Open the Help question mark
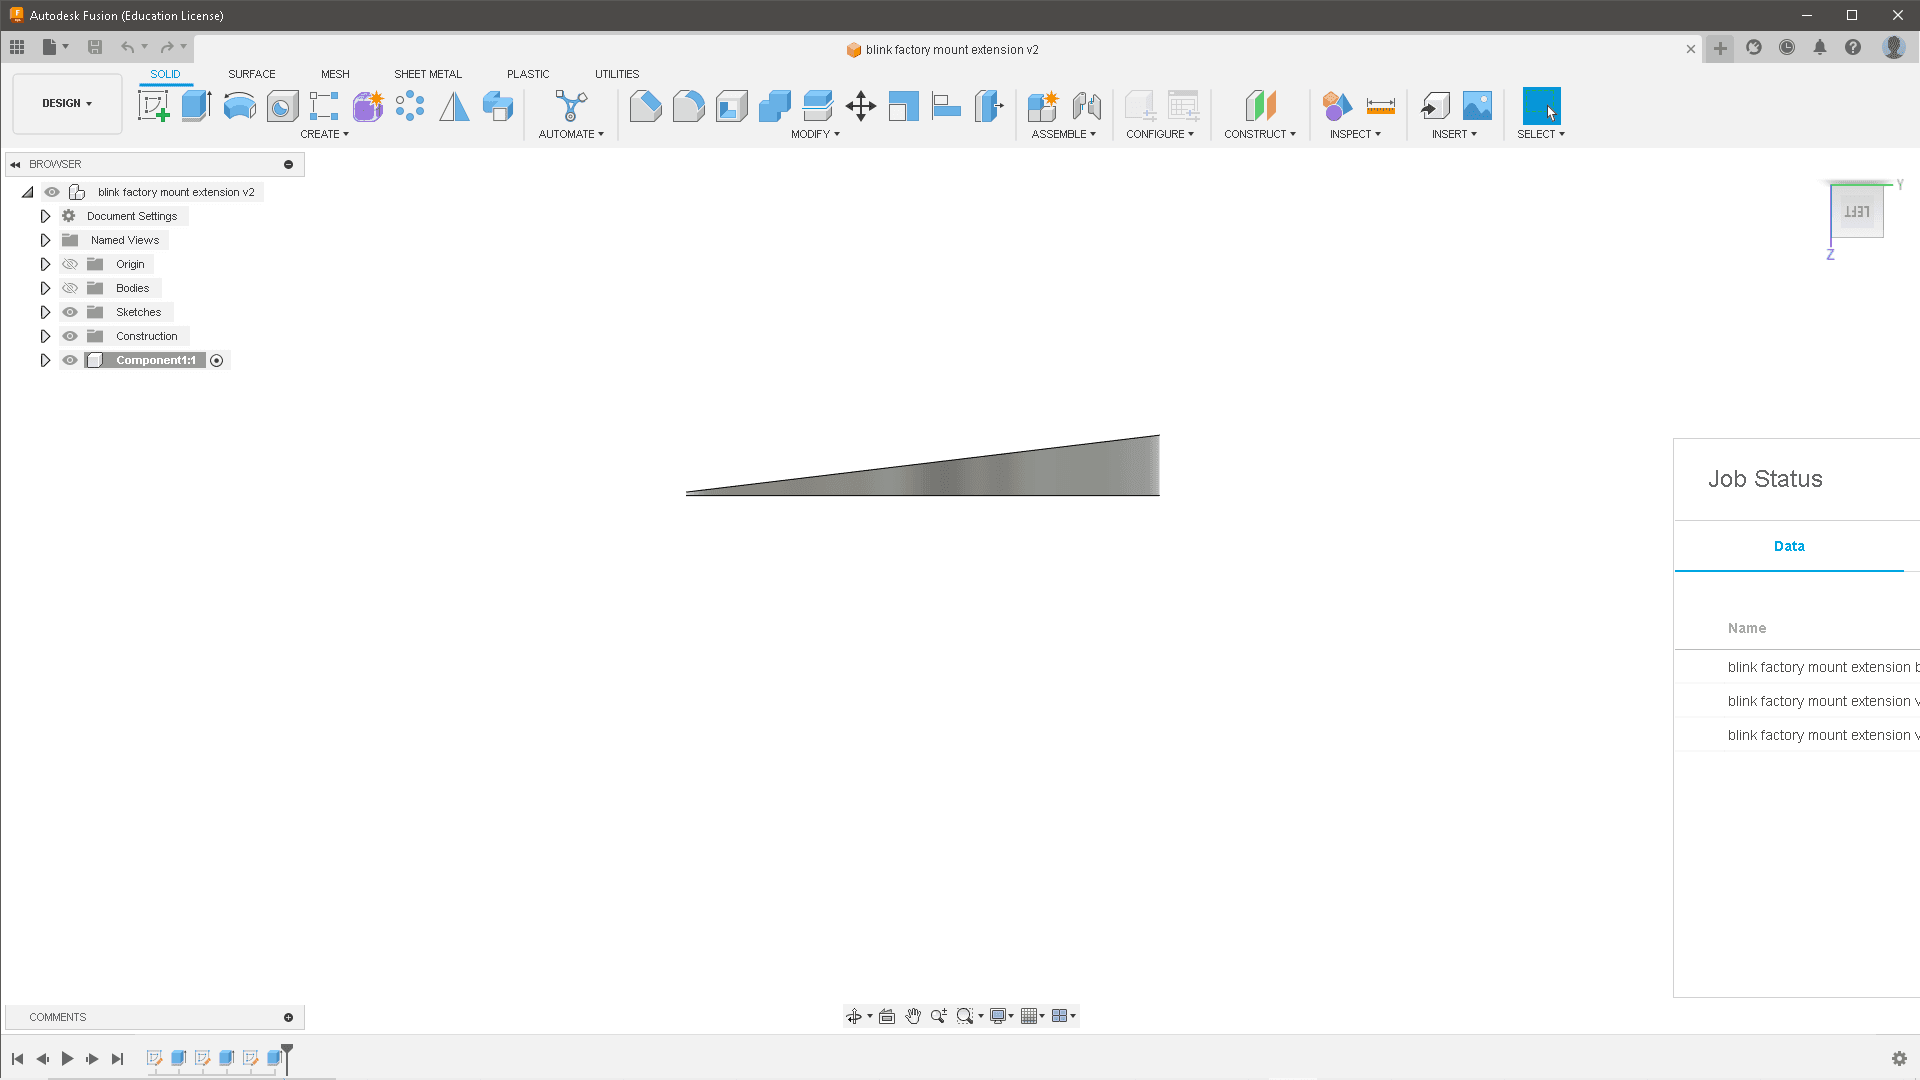Screen dimensions: 1920x1080 [x=1853, y=47]
